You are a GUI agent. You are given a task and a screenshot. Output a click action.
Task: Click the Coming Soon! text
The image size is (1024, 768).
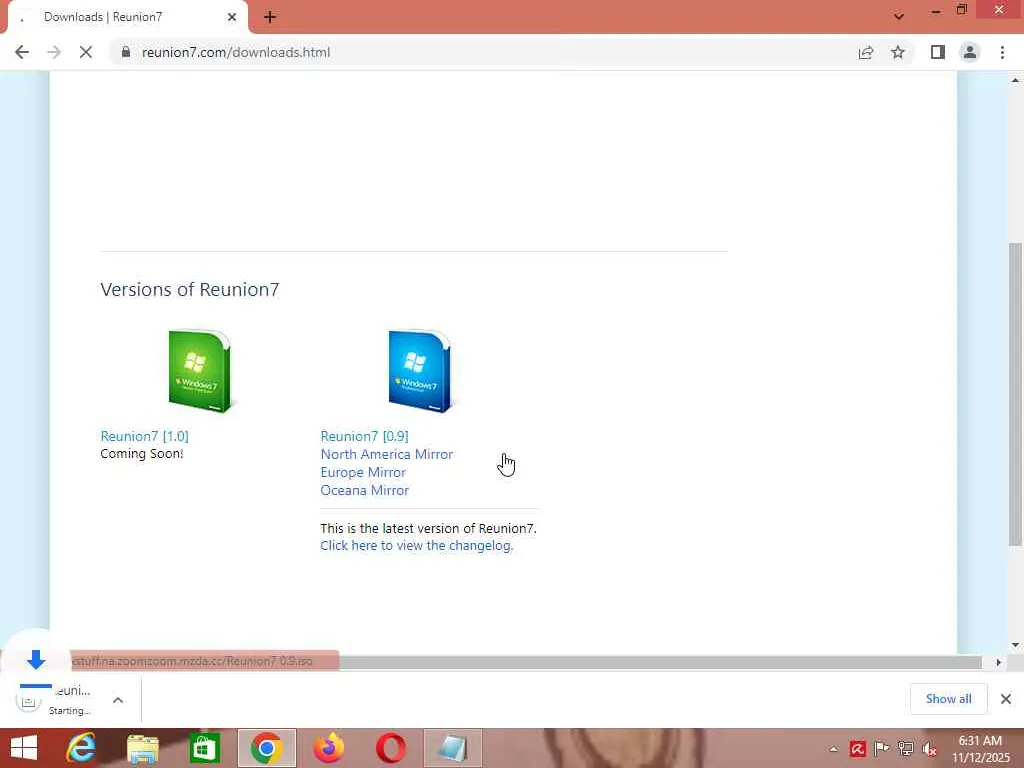(142, 454)
